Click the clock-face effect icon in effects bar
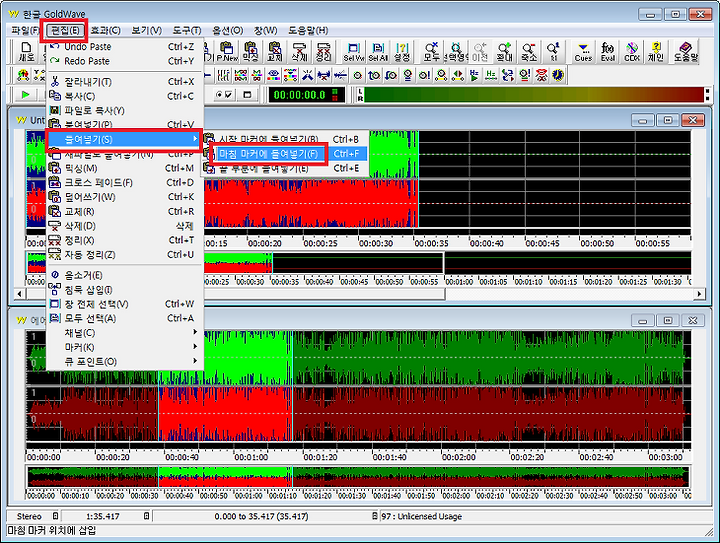720x543 pixels. 558,75
